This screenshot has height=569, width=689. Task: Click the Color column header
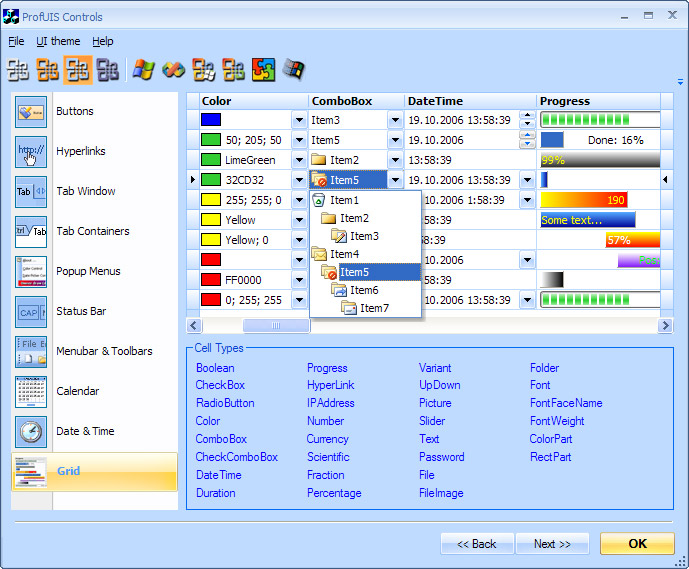[254, 101]
